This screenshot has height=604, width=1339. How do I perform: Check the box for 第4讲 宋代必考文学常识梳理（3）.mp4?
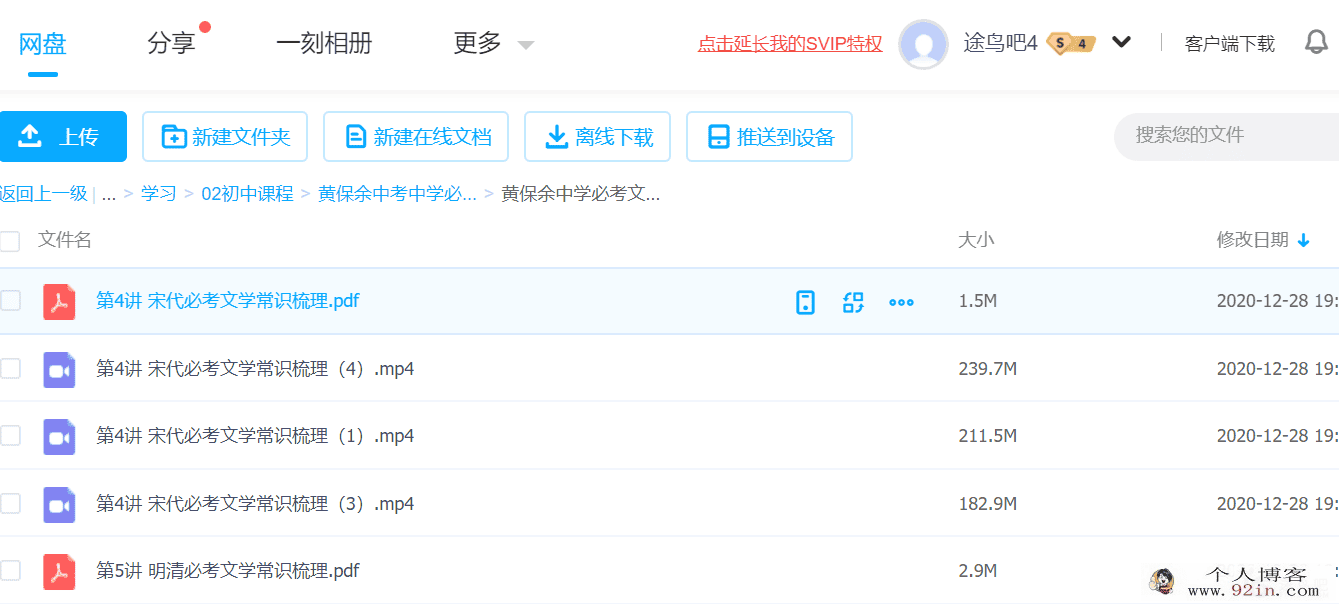[10, 504]
